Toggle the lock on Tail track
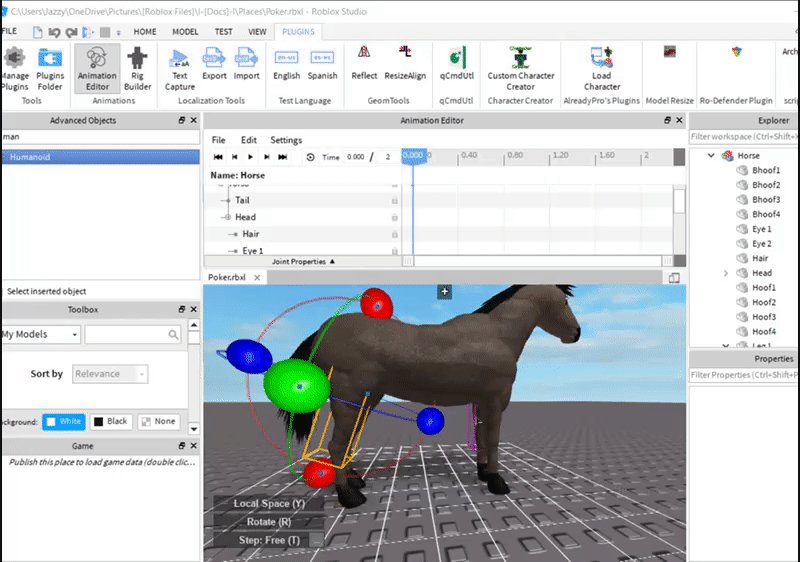The image size is (800, 562). click(x=394, y=200)
